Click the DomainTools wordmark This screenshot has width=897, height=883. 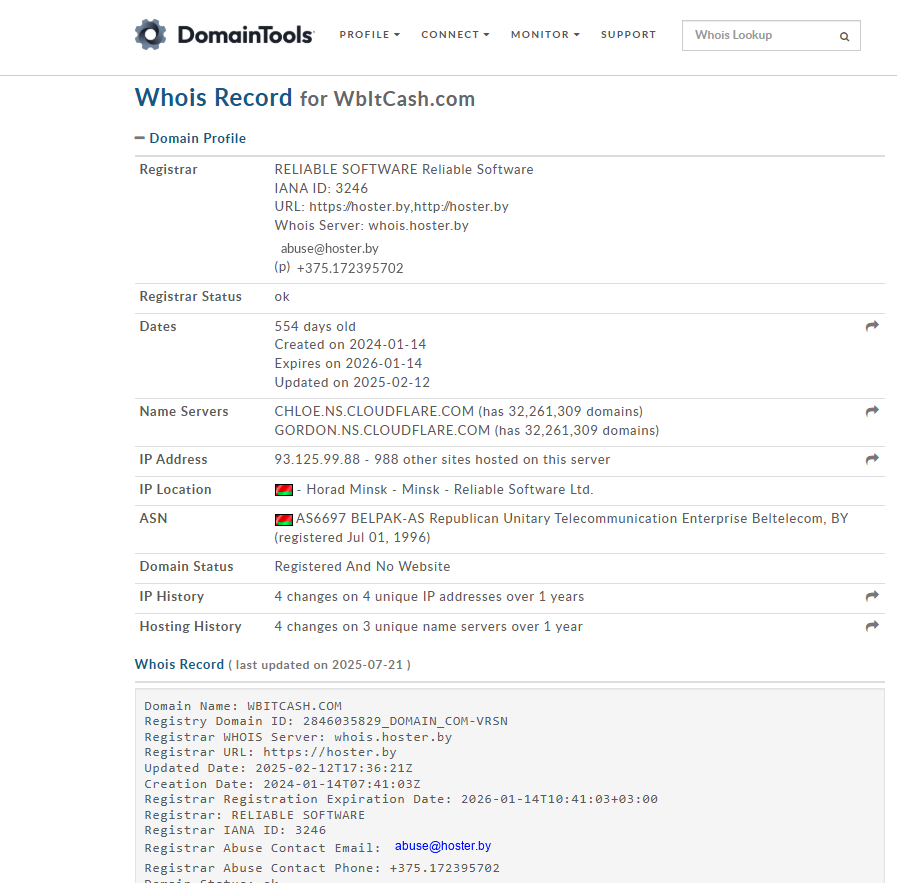click(246, 35)
